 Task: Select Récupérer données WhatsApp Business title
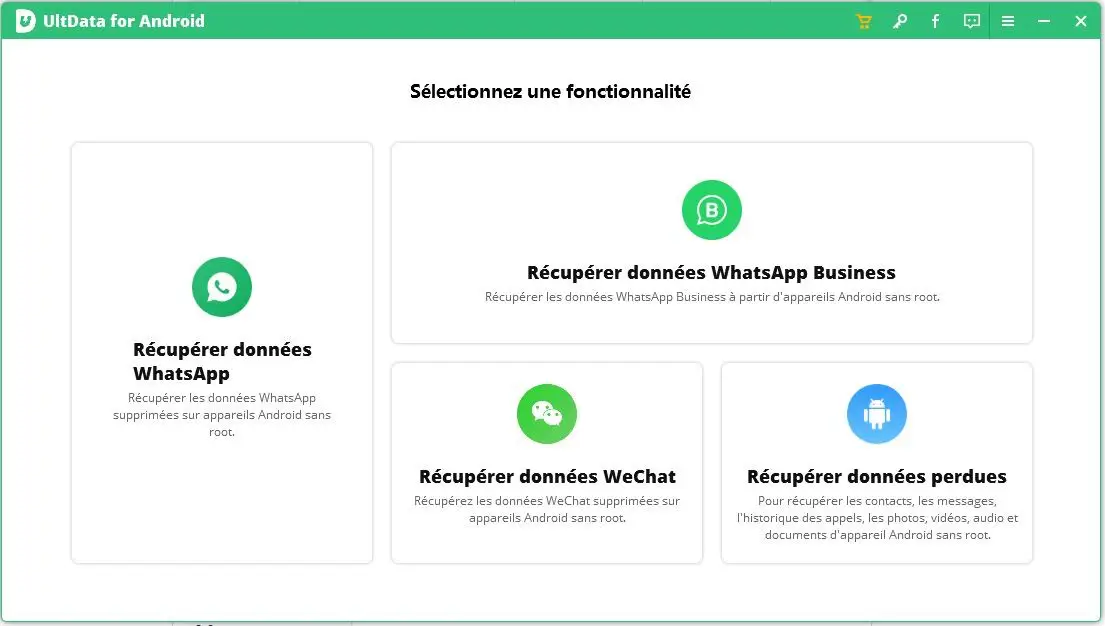coord(712,272)
